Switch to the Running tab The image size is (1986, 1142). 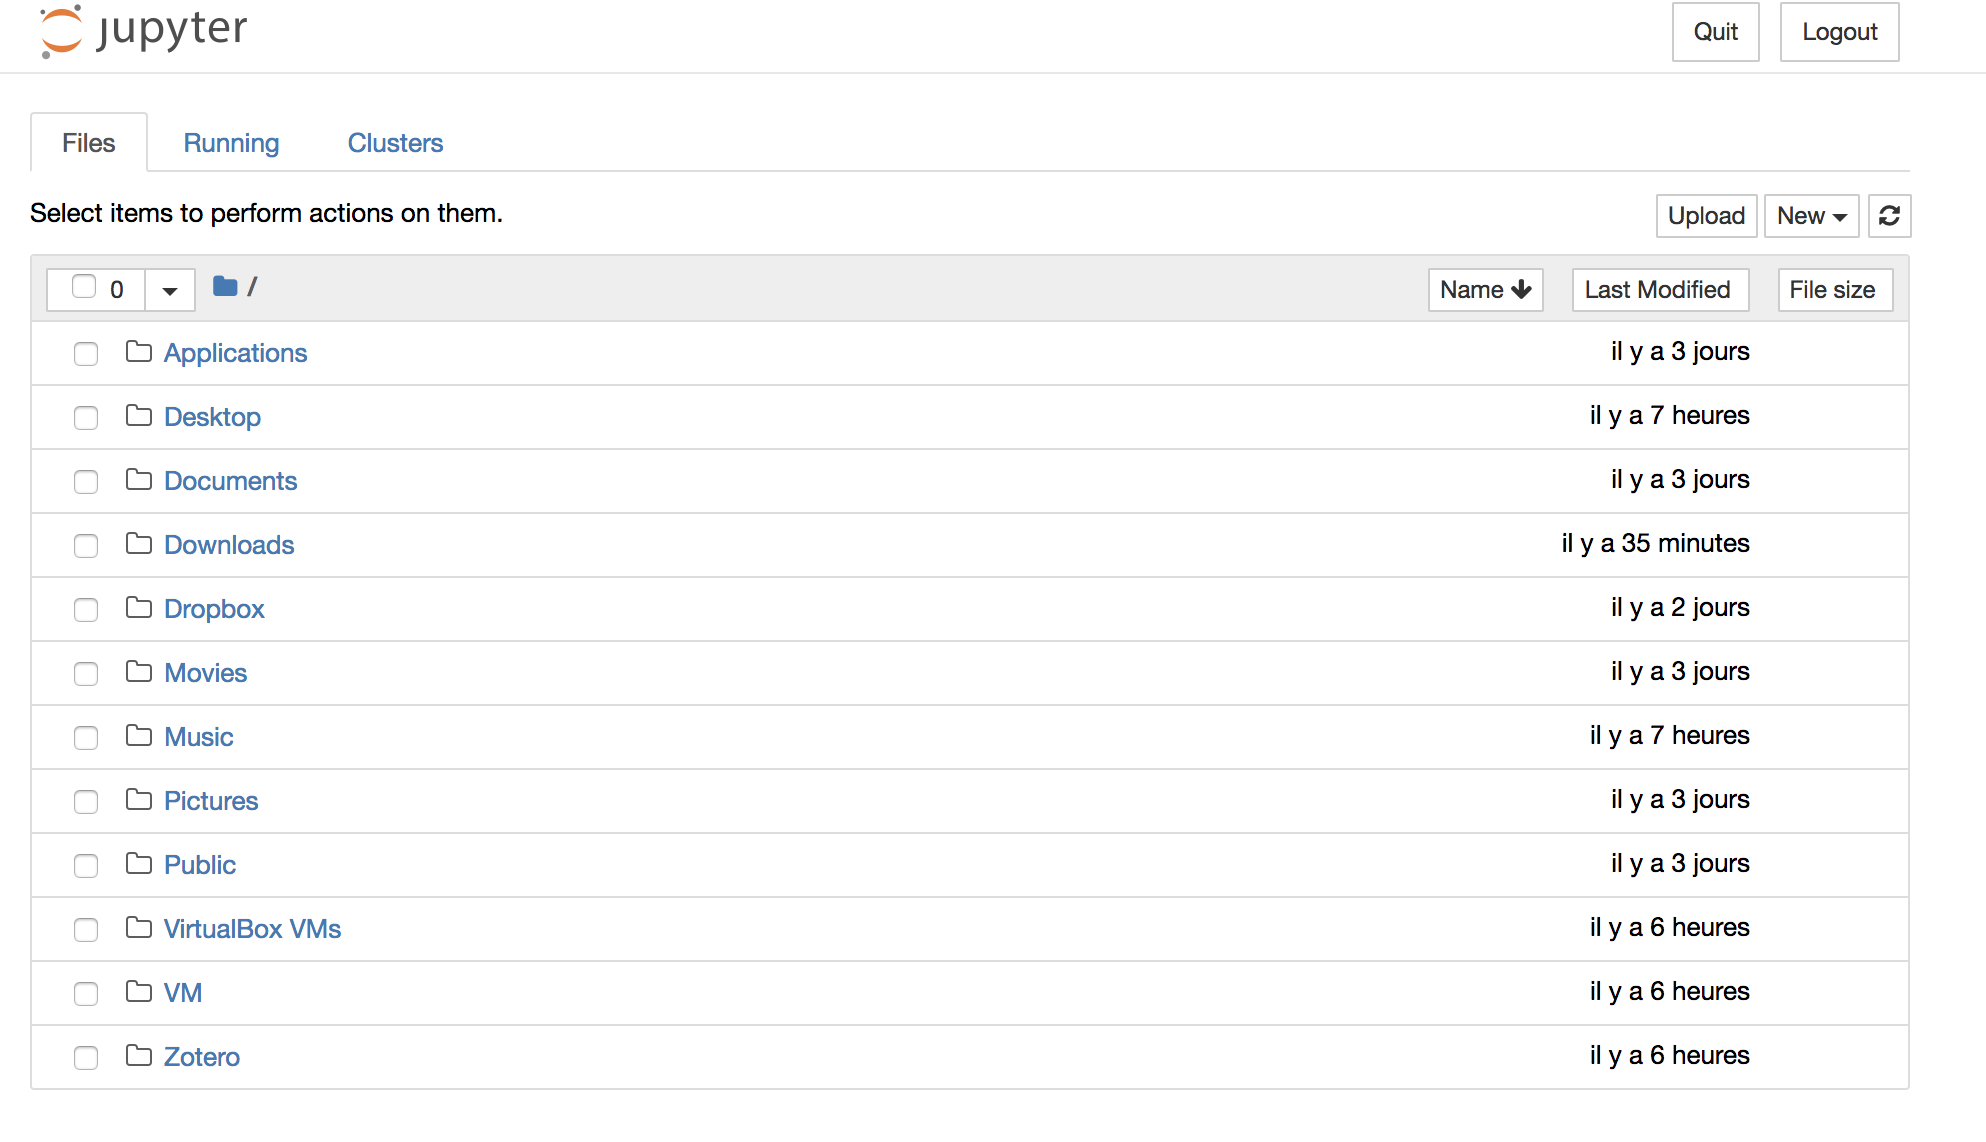click(x=231, y=143)
